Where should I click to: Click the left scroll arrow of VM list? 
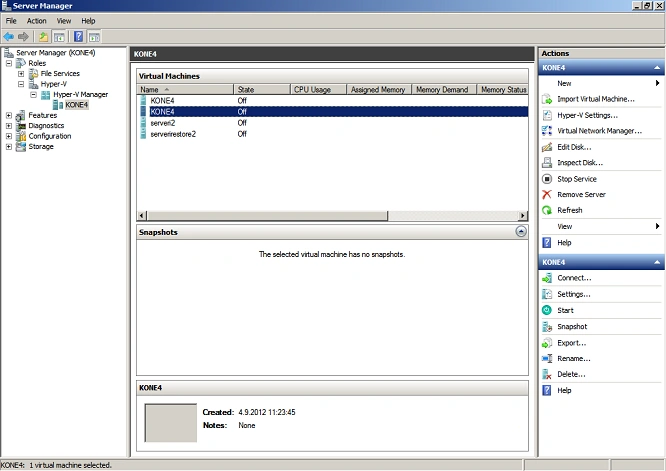[142, 216]
